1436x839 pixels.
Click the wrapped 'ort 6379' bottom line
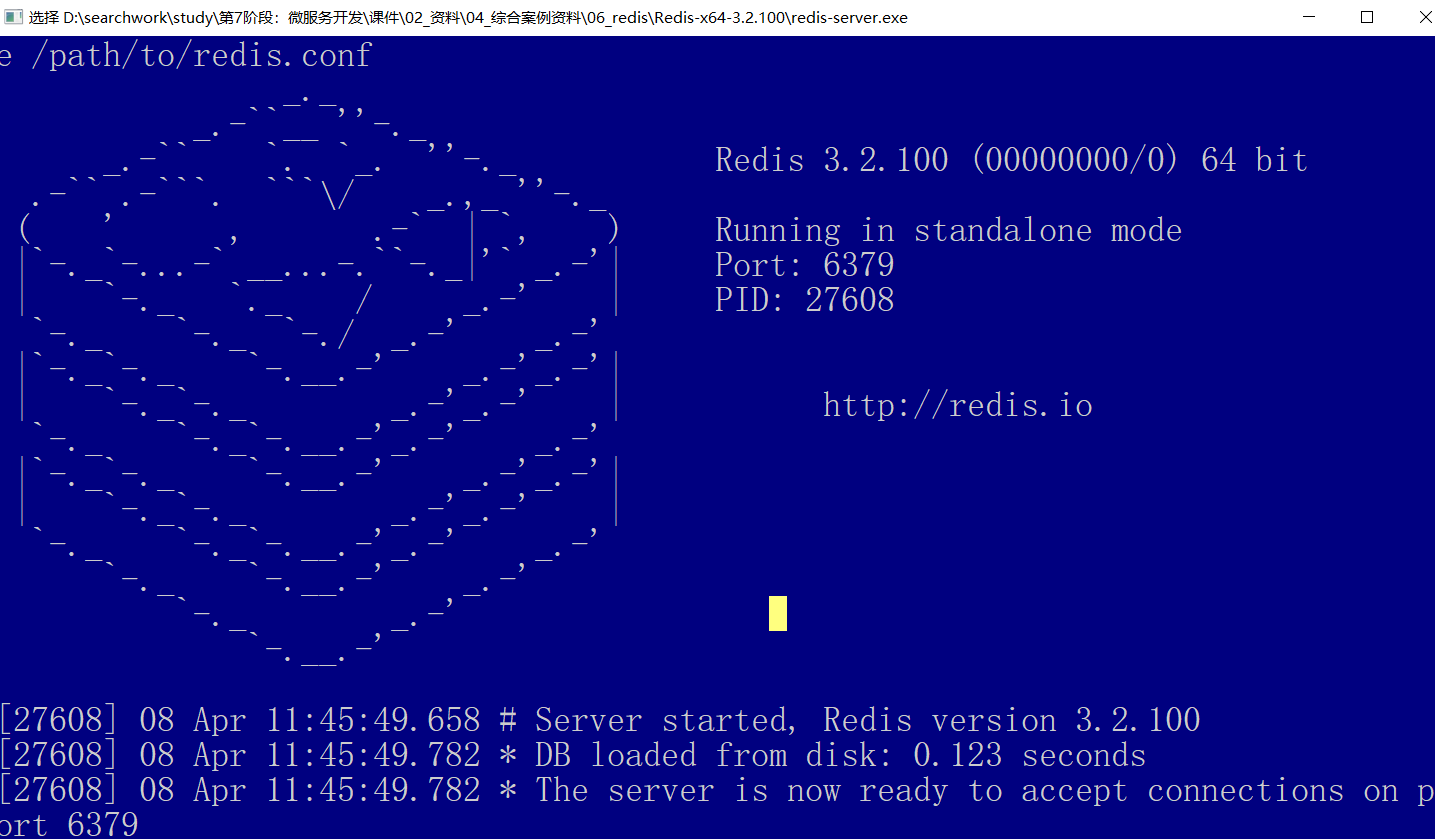69,825
